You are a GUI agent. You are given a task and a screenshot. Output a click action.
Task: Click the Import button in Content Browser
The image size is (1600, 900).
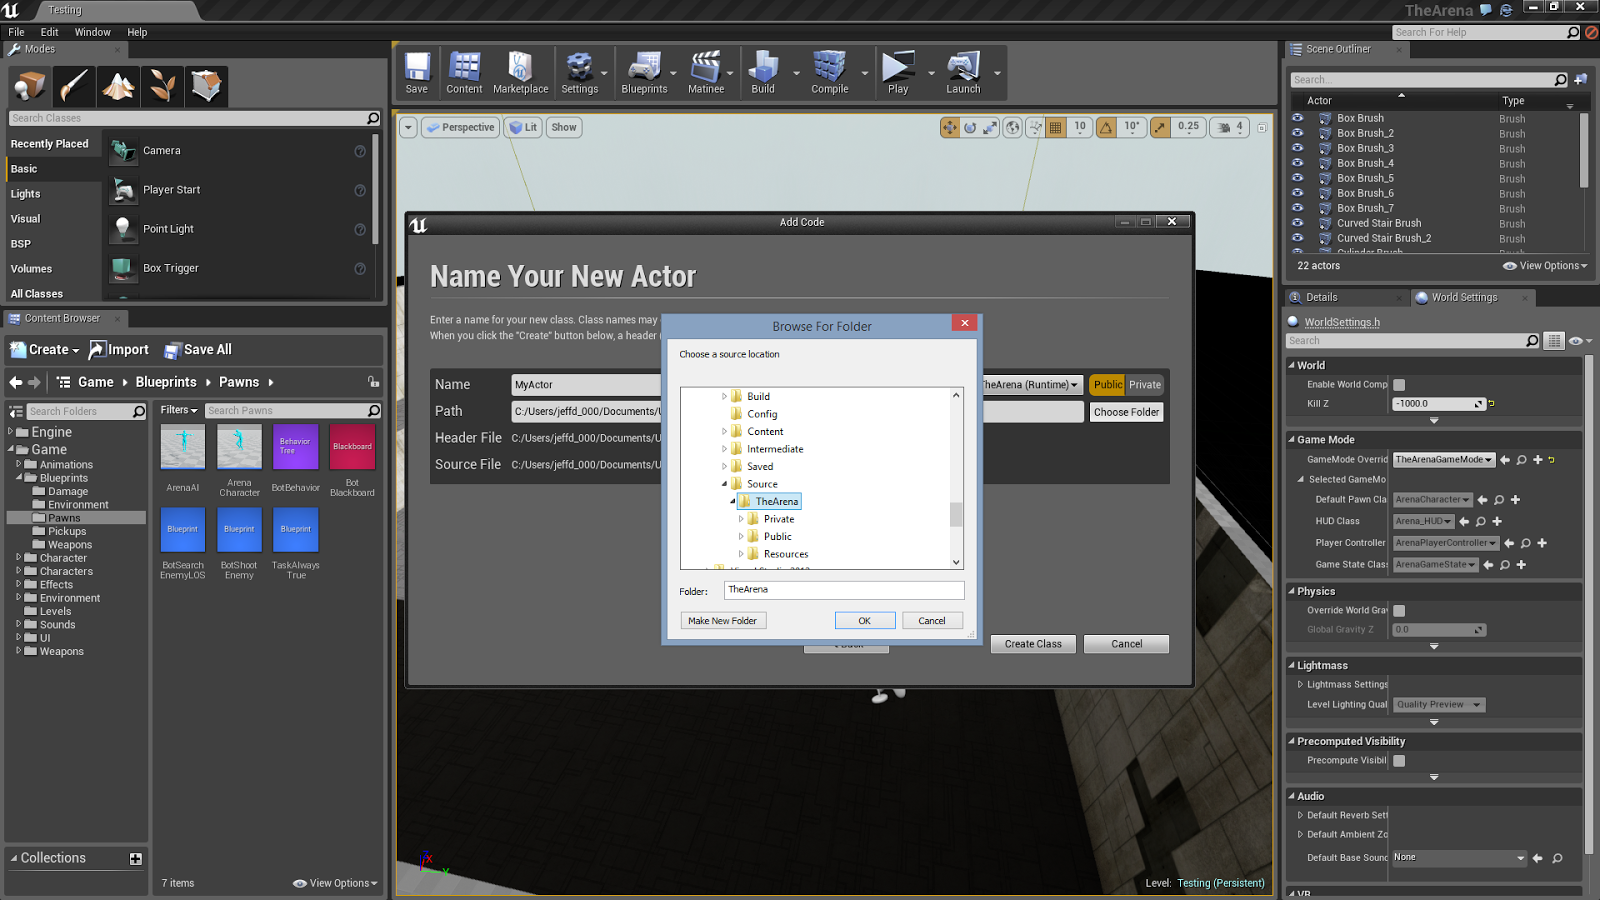119,350
